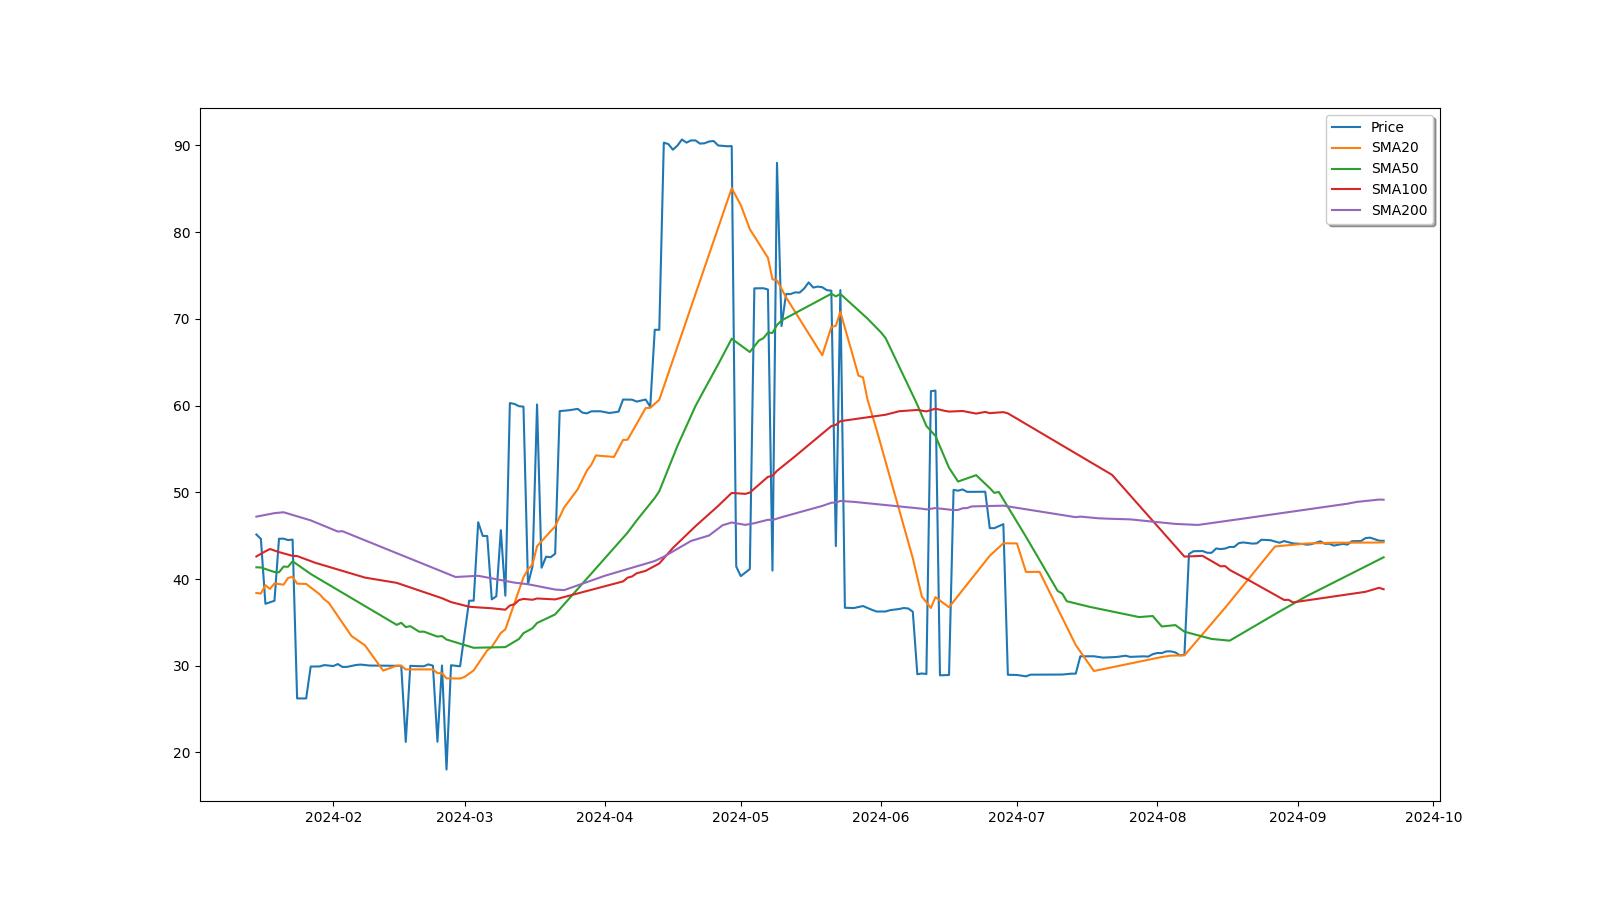Click the 2024-07 x-axis label
Image resolution: width=1600 pixels, height=900 pixels.
(1016, 817)
